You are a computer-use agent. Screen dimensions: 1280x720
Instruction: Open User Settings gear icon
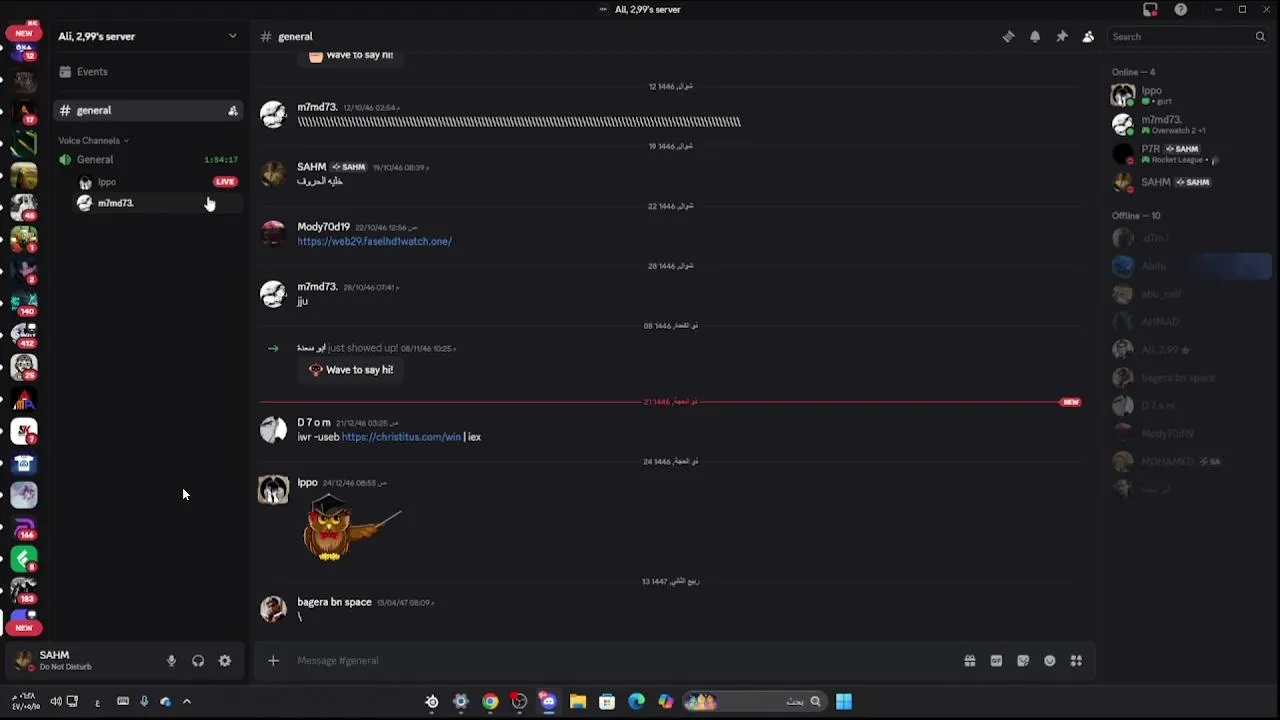pos(225,661)
